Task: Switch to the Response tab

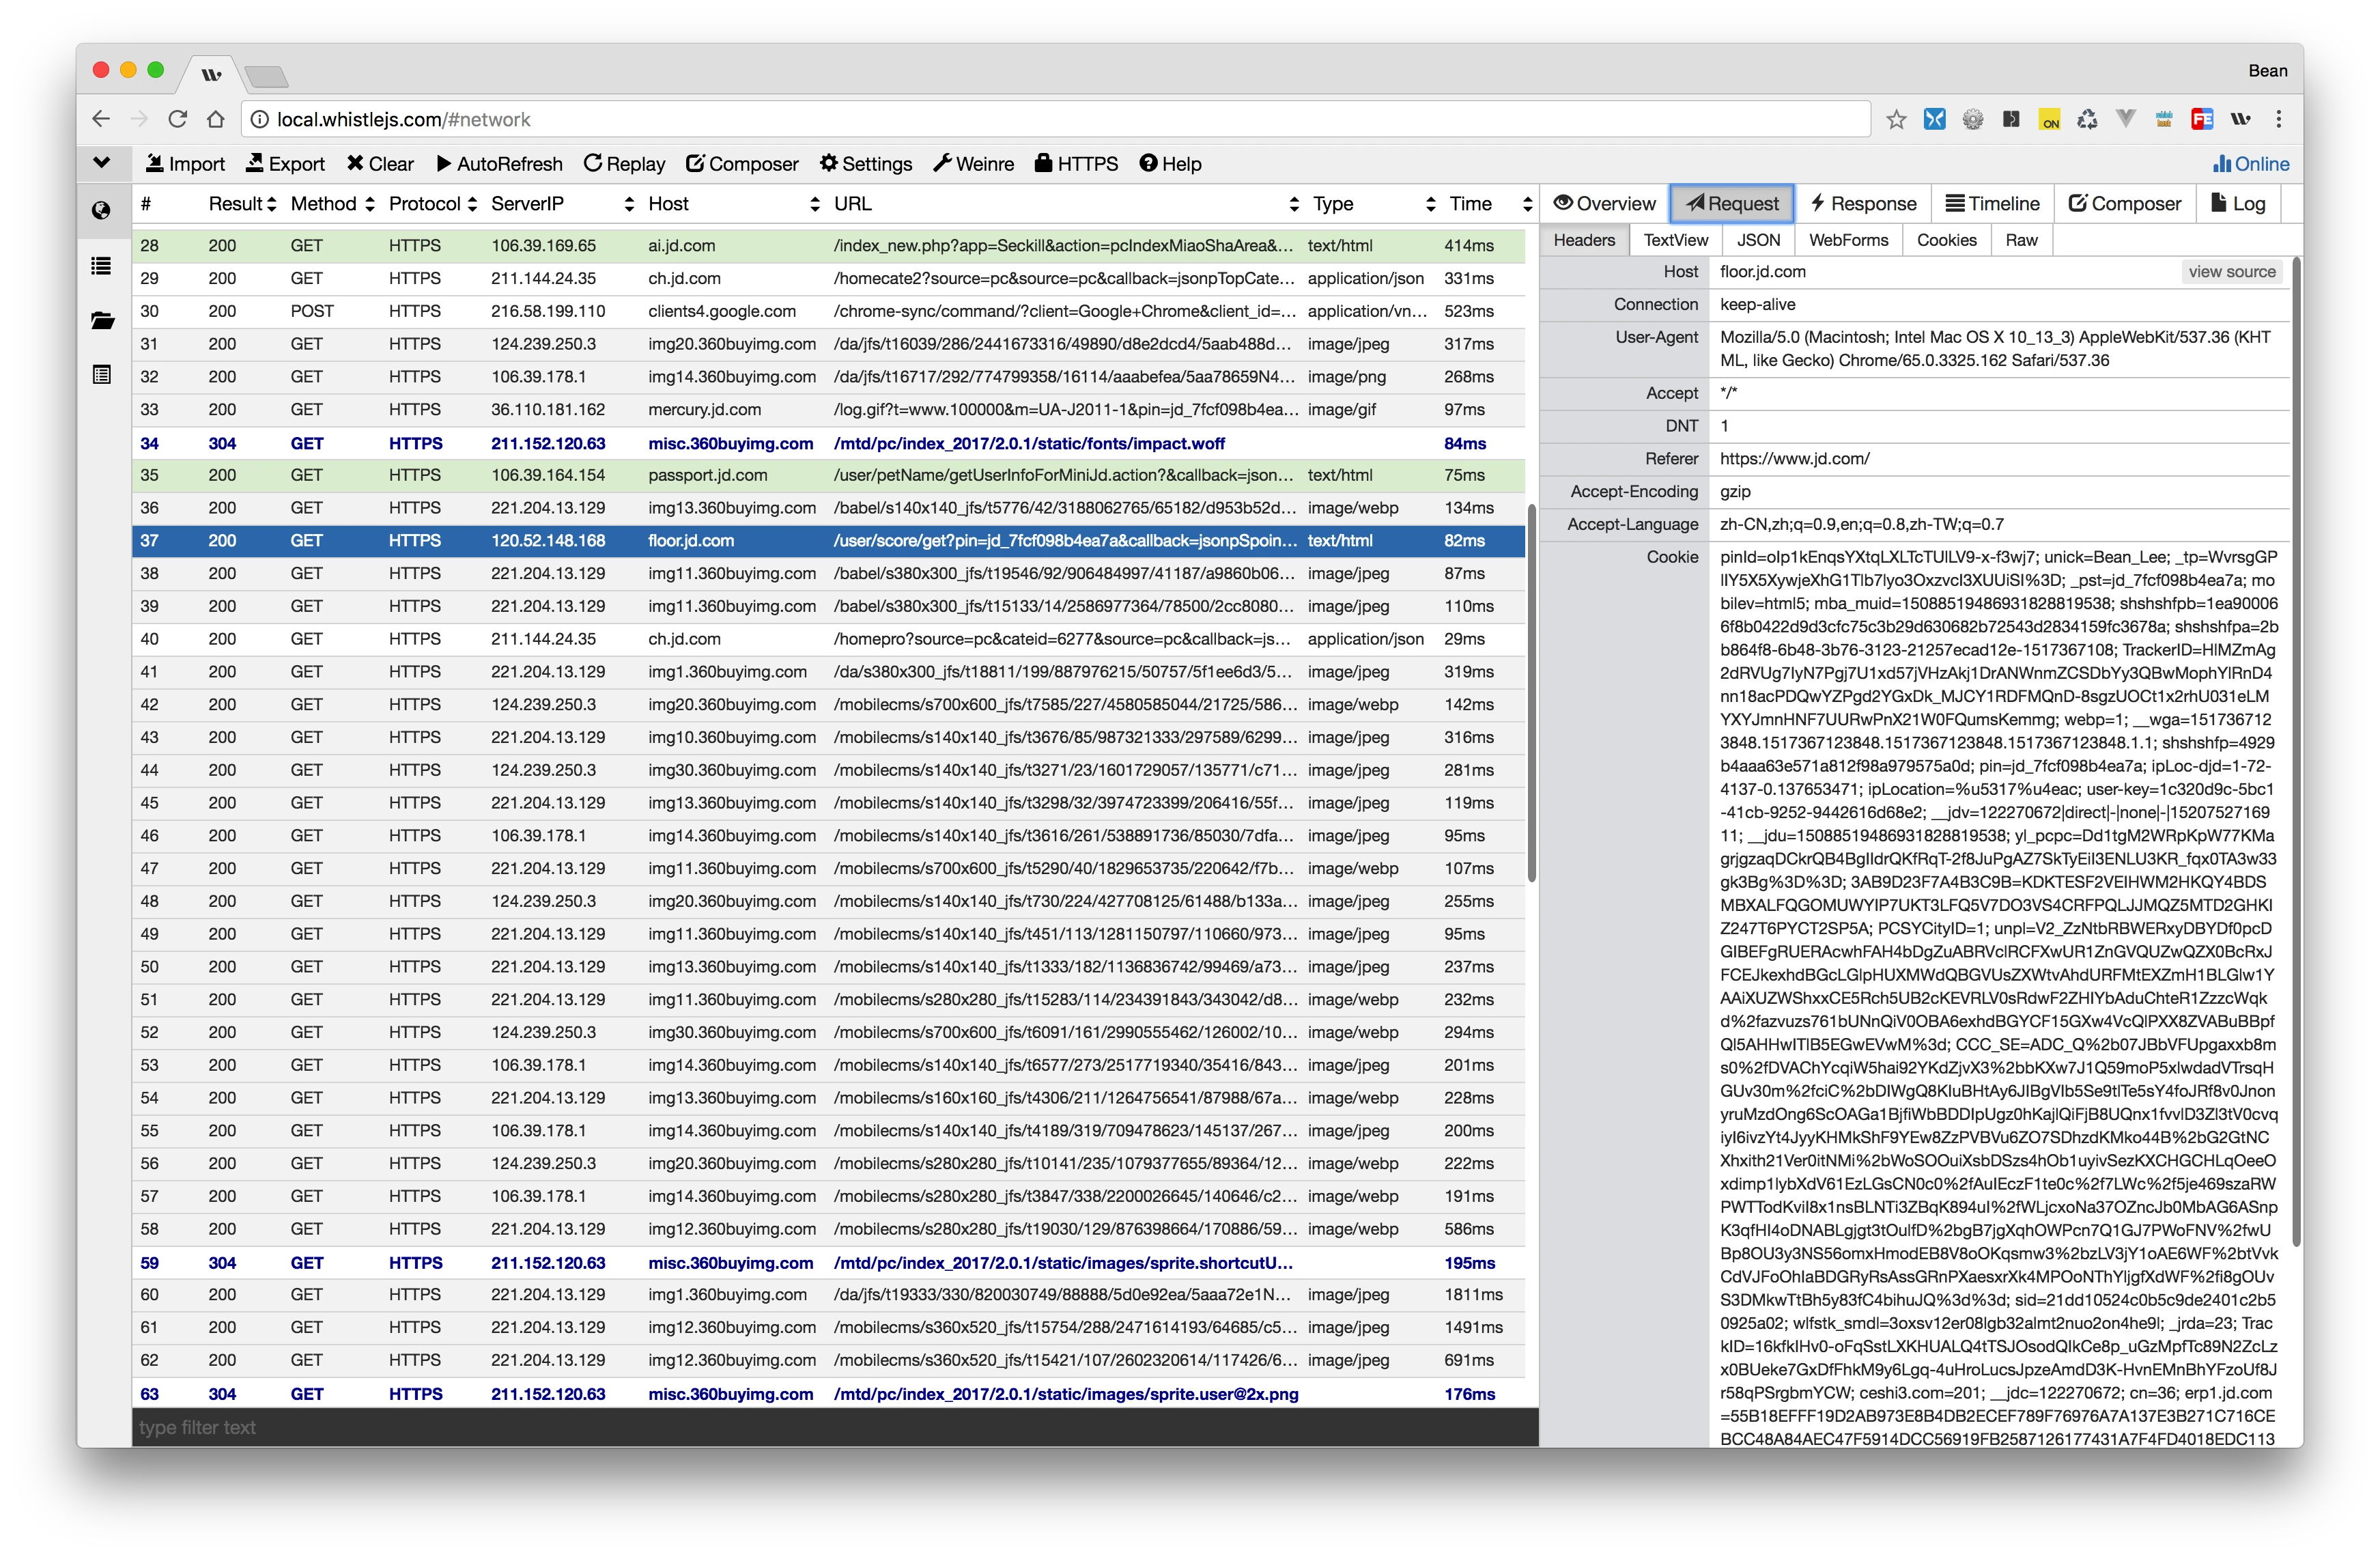Action: [x=1863, y=204]
